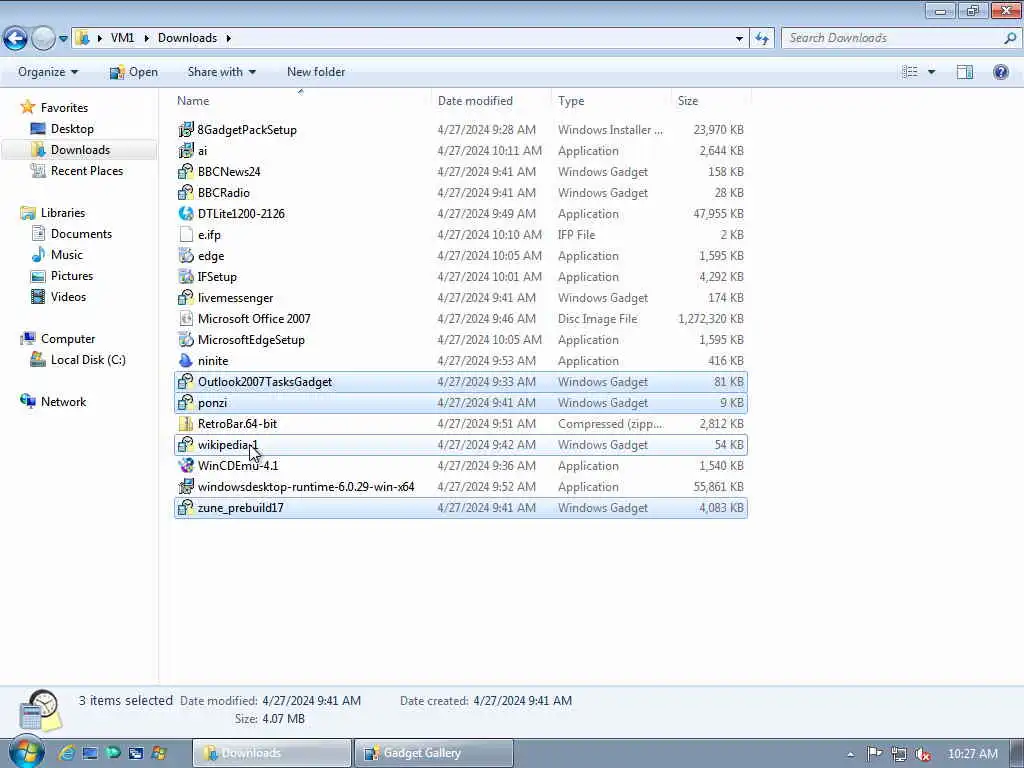The width and height of the screenshot is (1024, 768).
Task: Select the IFSetup application icon
Action: (186, 276)
